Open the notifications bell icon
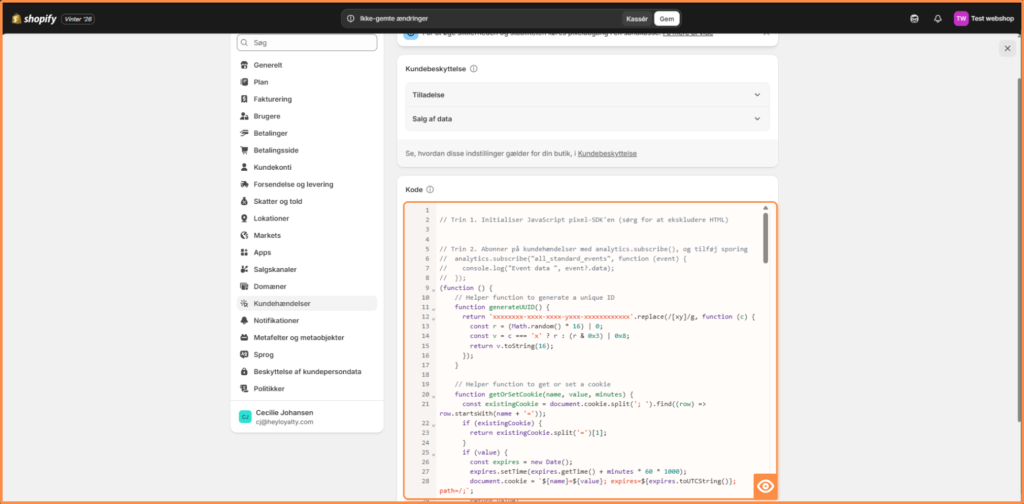This screenshot has height=504, width=1024. (x=937, y=18)
